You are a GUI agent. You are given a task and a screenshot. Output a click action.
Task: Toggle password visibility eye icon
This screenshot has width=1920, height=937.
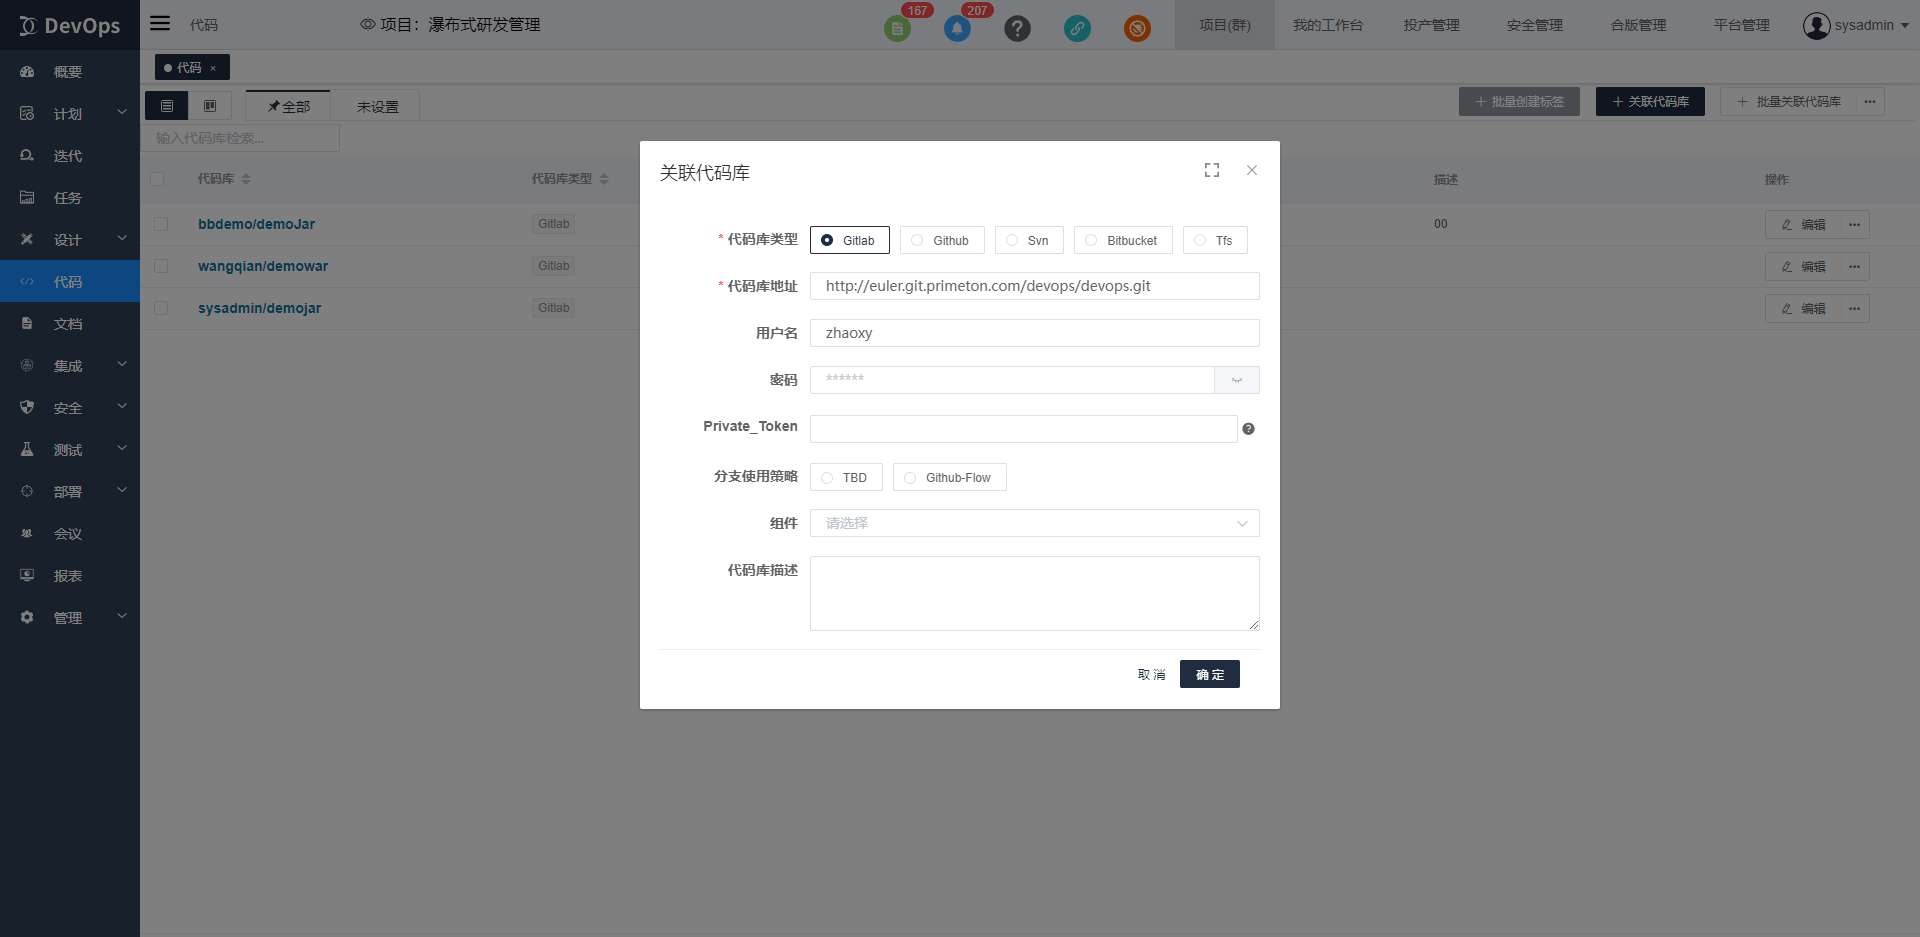click(x=1236, y=380)
